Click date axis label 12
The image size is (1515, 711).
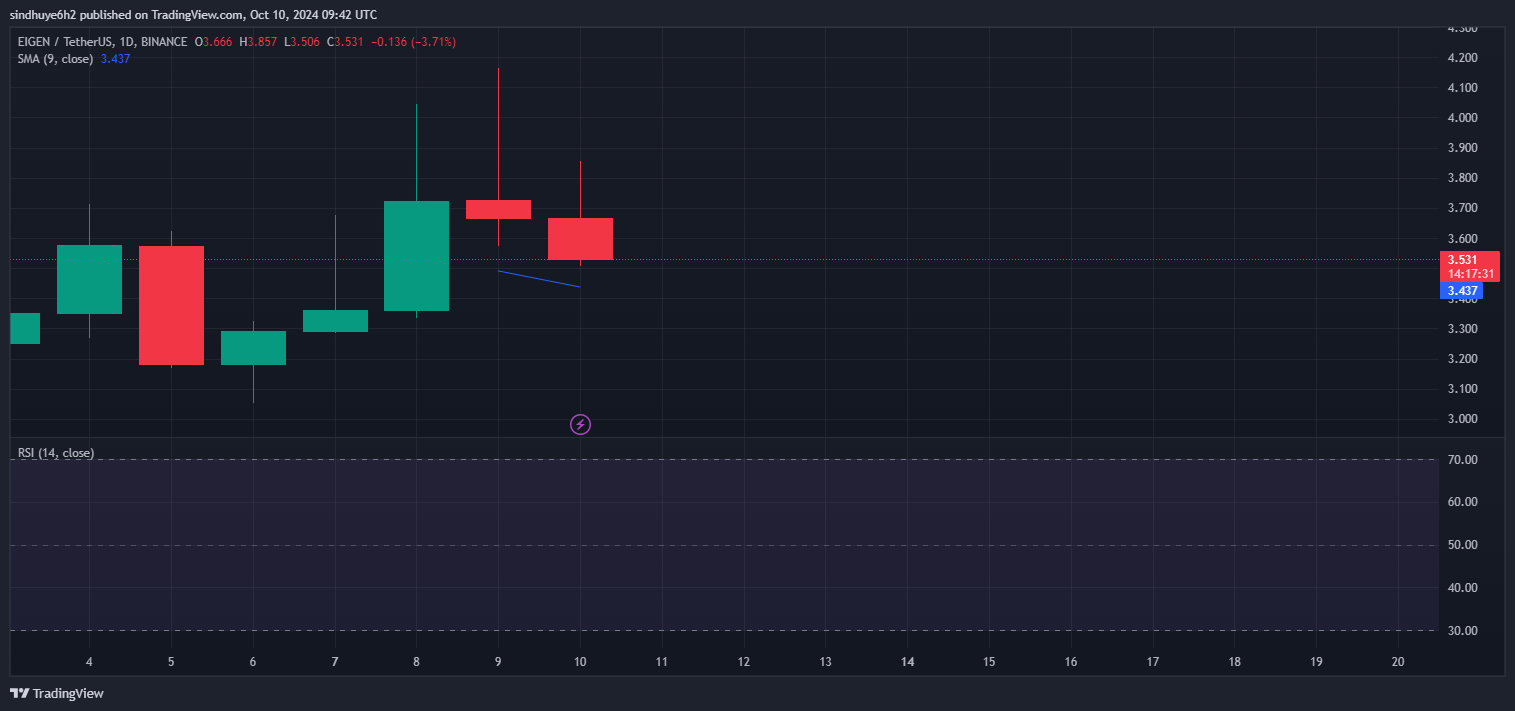744,662
